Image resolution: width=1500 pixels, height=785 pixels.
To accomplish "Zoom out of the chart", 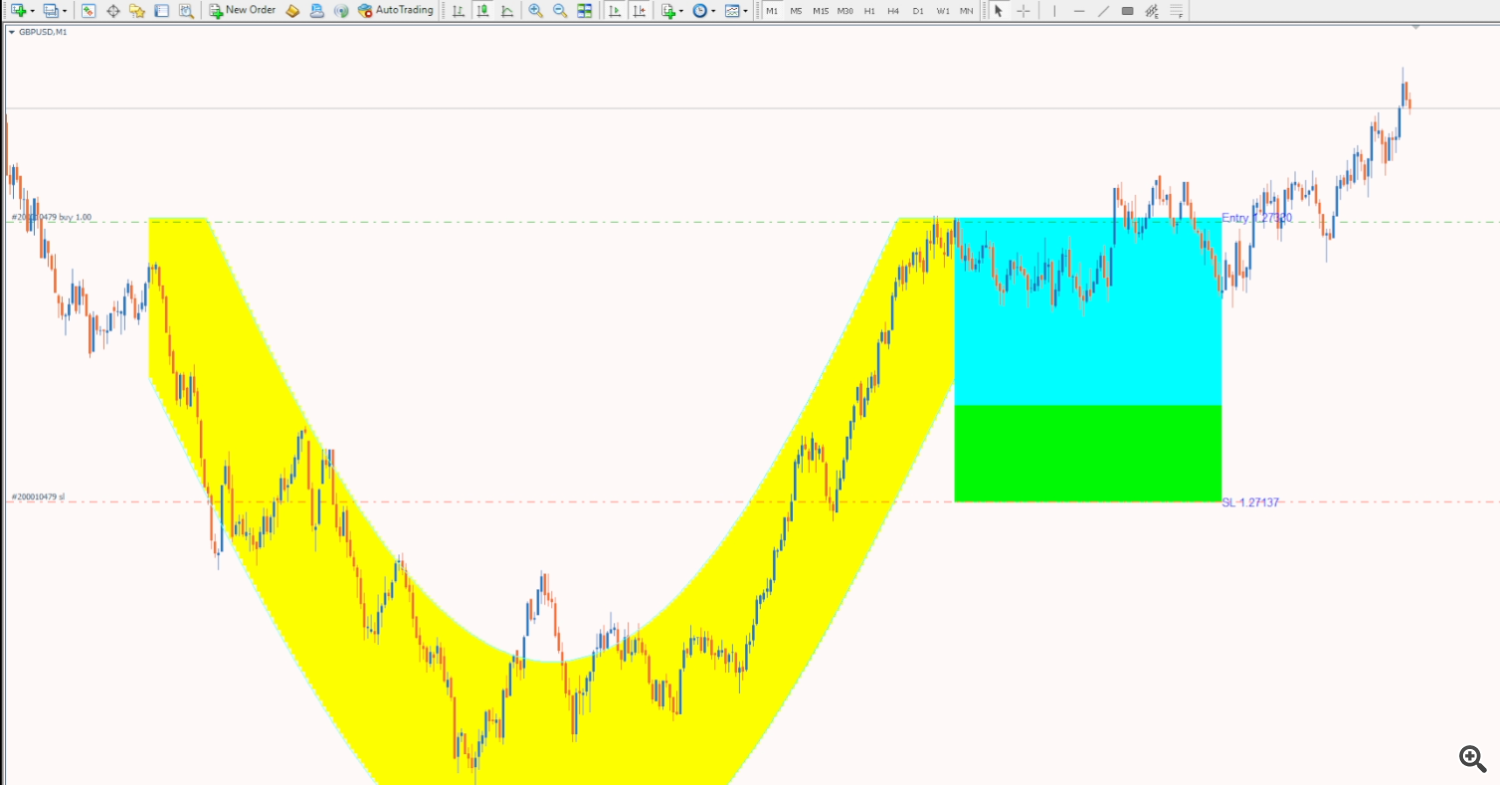I will (560, 10).
